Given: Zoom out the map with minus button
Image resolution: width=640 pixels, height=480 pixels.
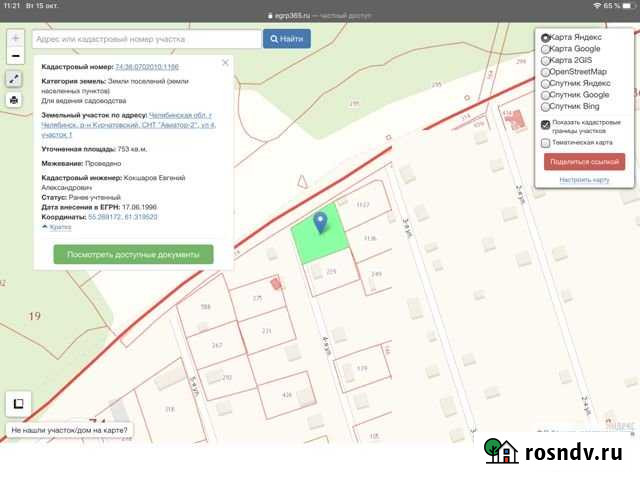Looking at the screenshot, I should point(16,56).
